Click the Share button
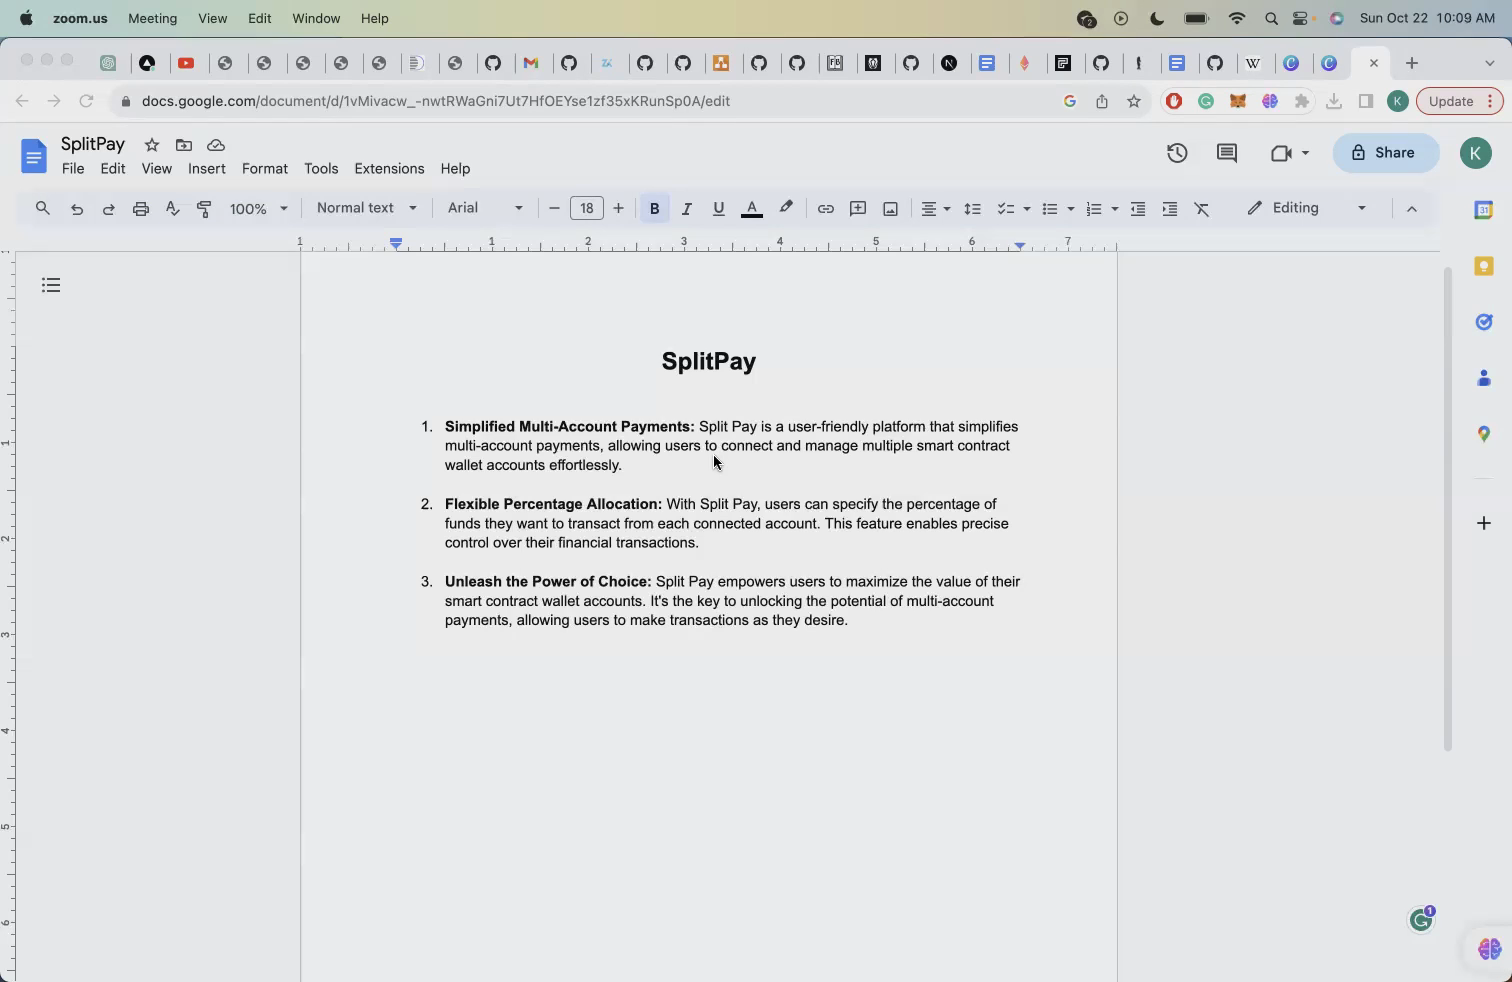 coord(1386,153)
